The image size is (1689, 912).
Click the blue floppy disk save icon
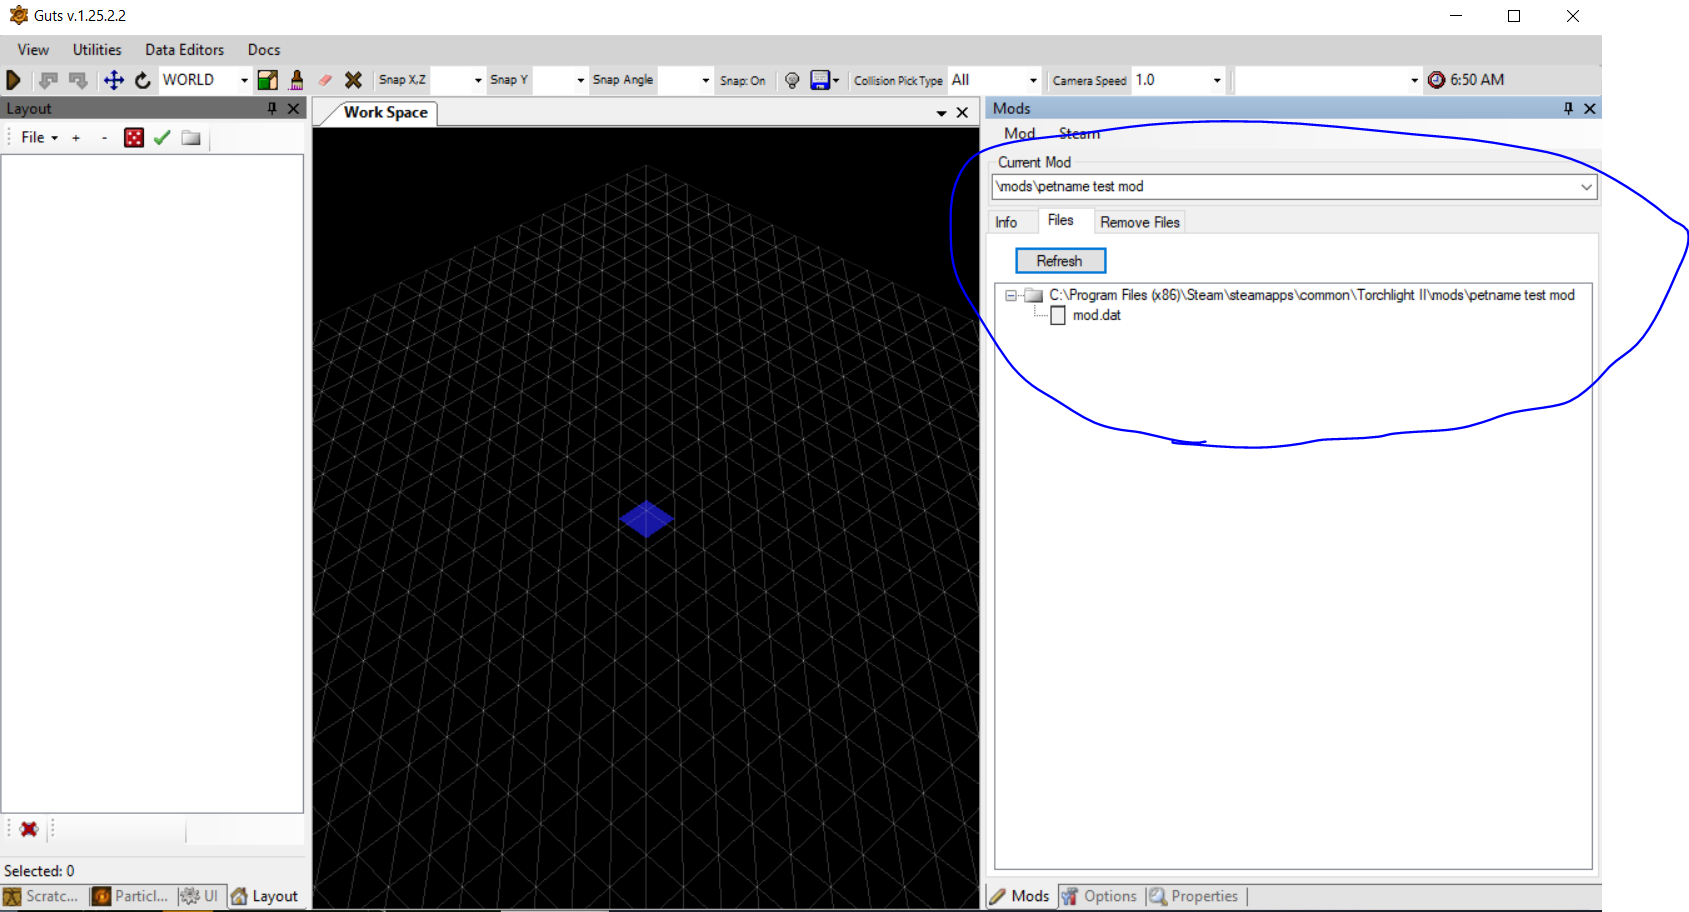point(820,80)
